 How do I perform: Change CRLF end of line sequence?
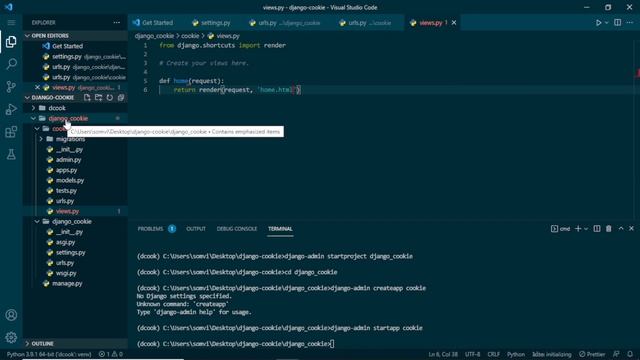493,354
